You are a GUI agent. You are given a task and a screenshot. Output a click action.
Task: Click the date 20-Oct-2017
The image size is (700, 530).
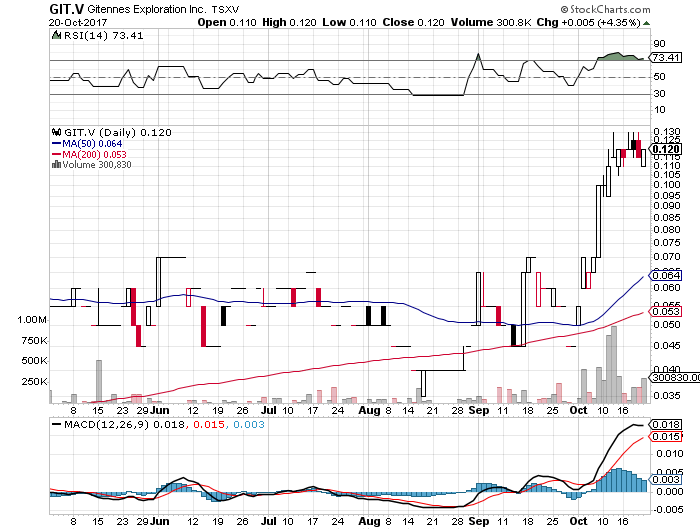coord(78,22)
